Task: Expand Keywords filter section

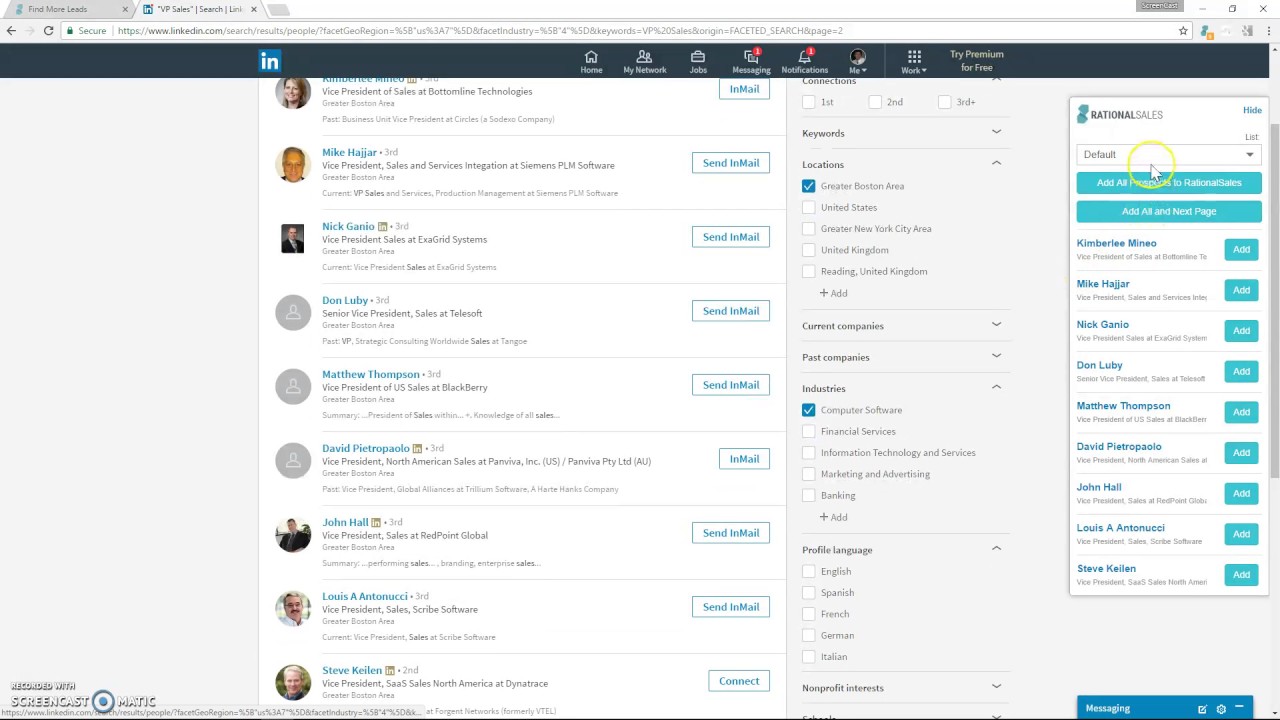Action: coord(996,132)
